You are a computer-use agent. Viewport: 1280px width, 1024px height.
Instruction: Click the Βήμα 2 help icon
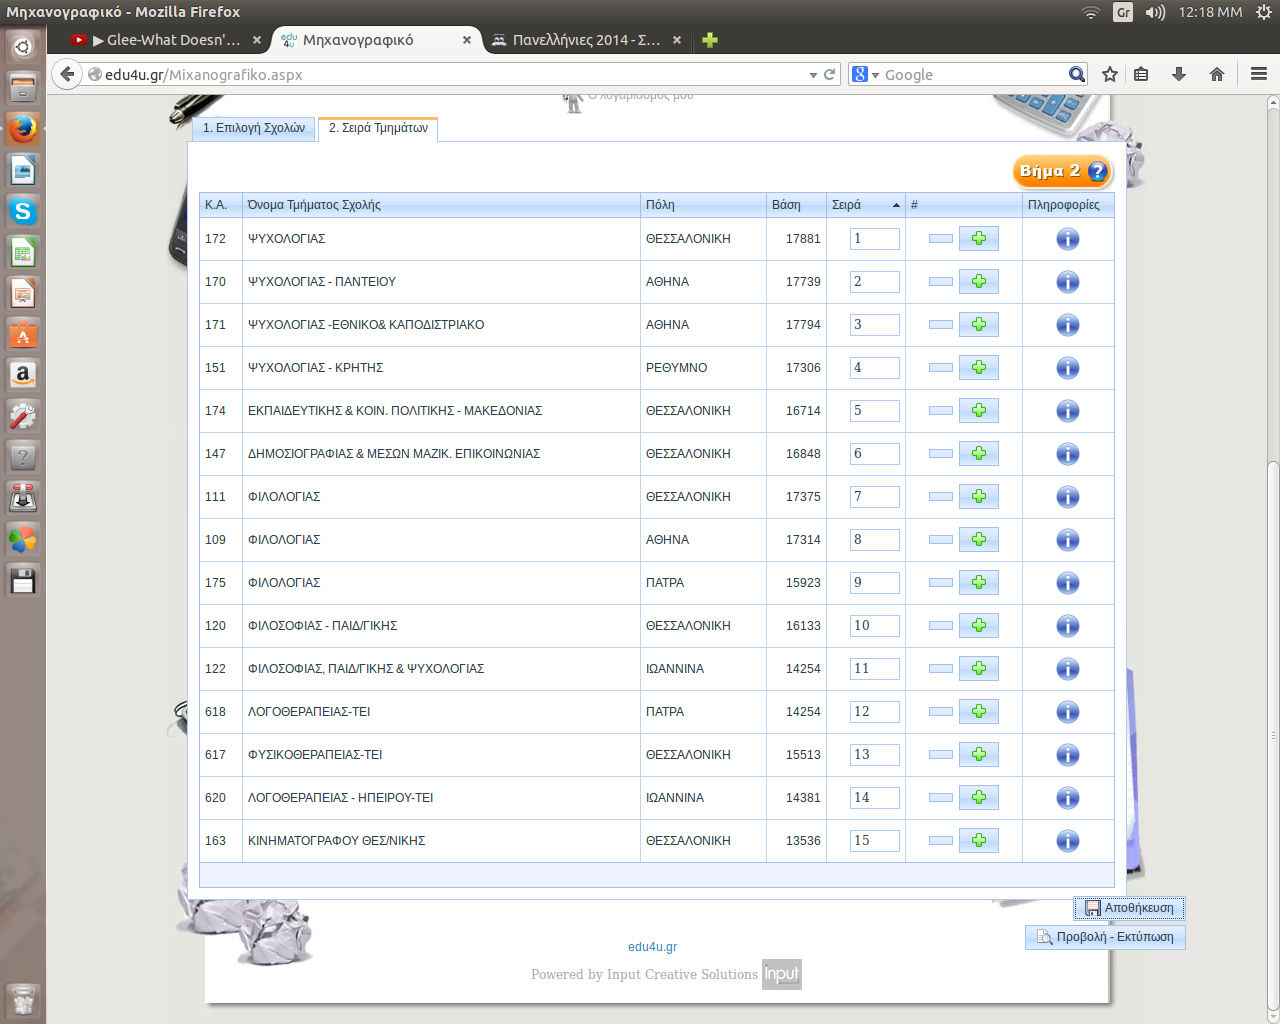(1097, 172)
